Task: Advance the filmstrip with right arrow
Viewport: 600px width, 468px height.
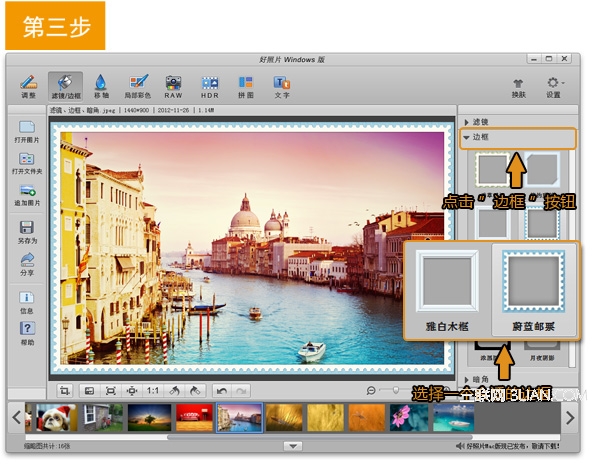Action: [x=570, y=417]
